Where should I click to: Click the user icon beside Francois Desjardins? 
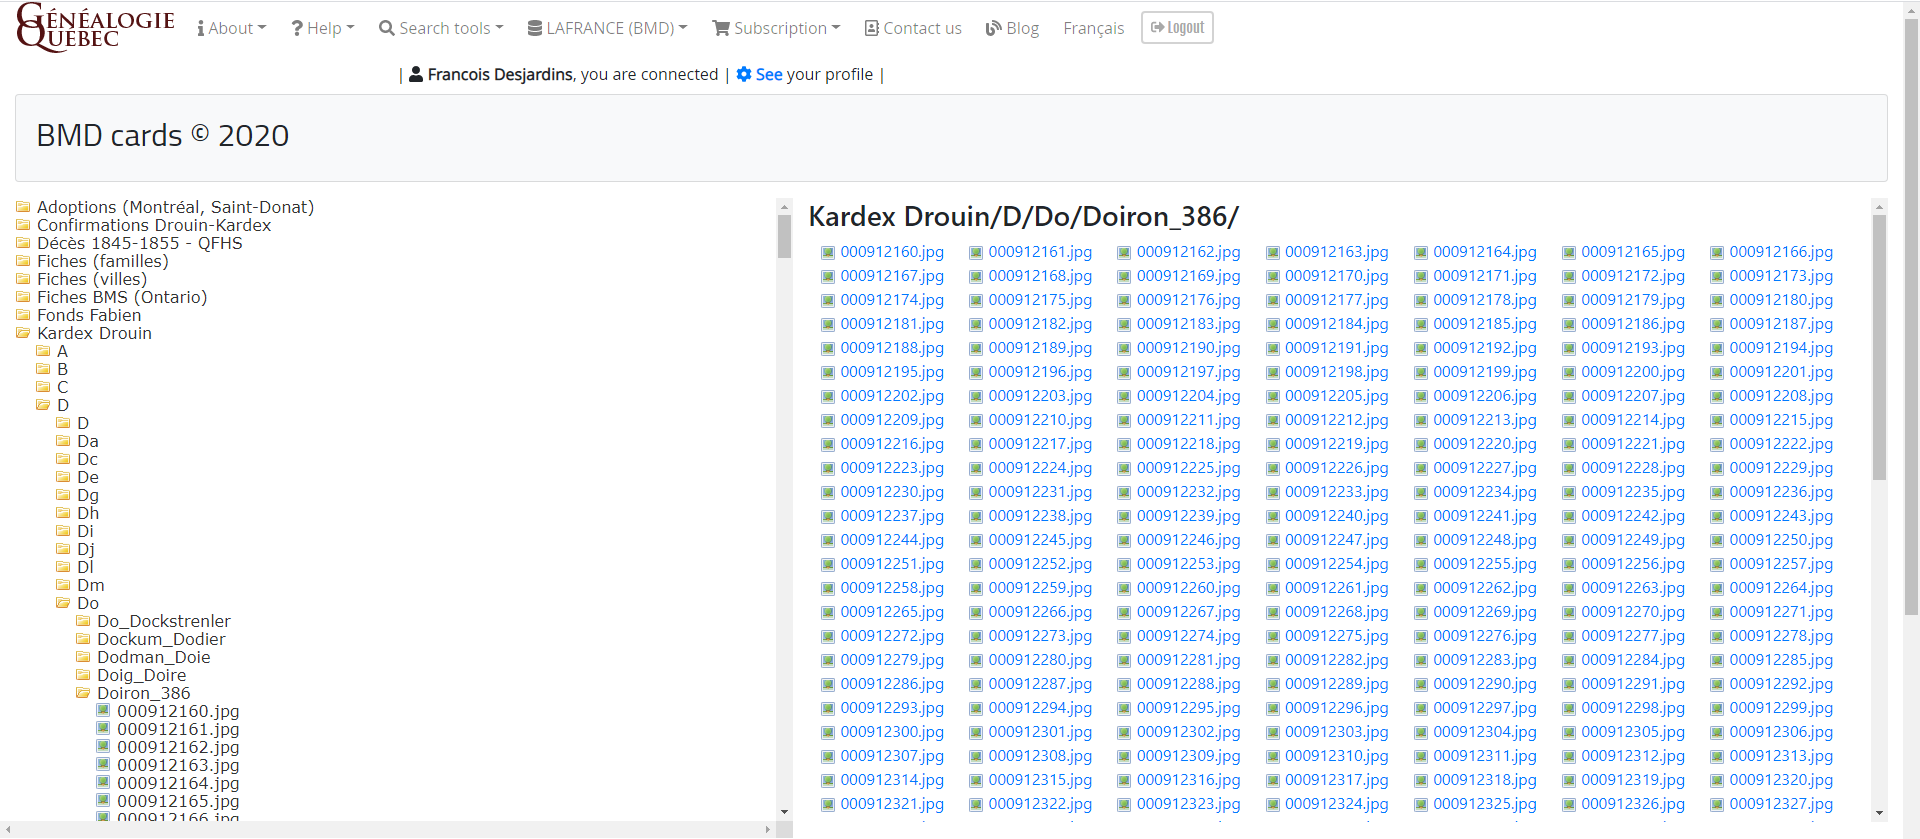(416, 74)
